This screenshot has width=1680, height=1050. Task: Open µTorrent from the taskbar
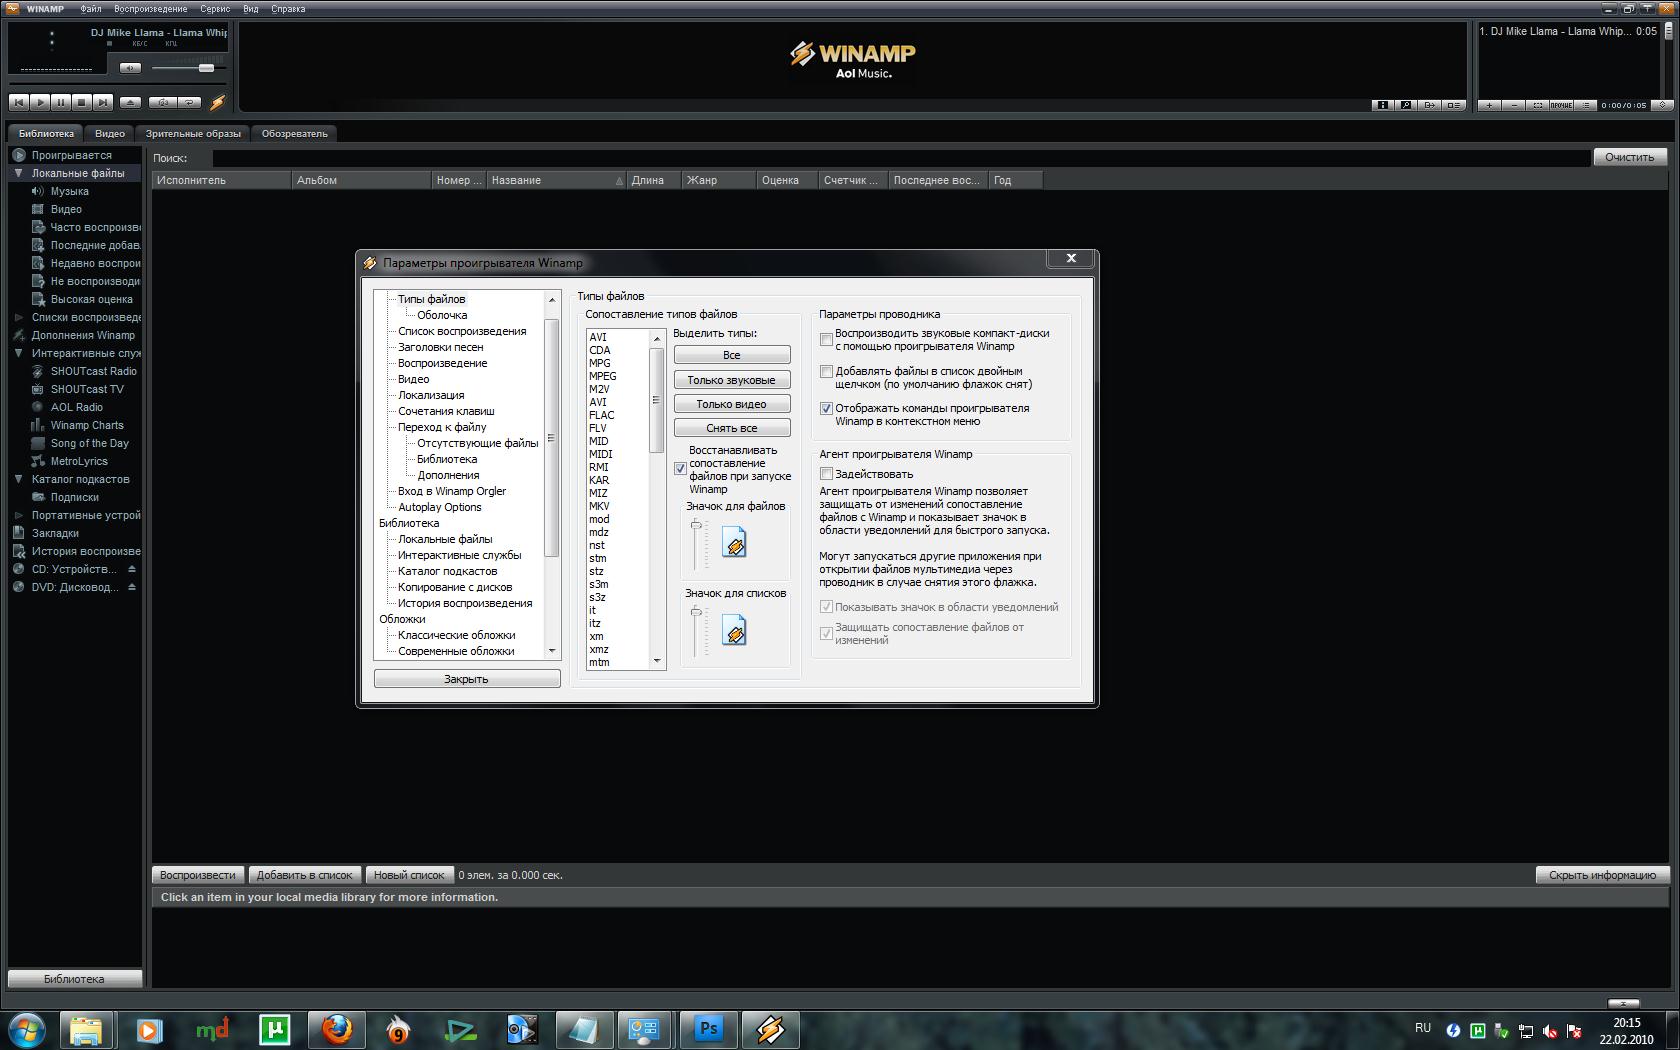(275, 1029)
